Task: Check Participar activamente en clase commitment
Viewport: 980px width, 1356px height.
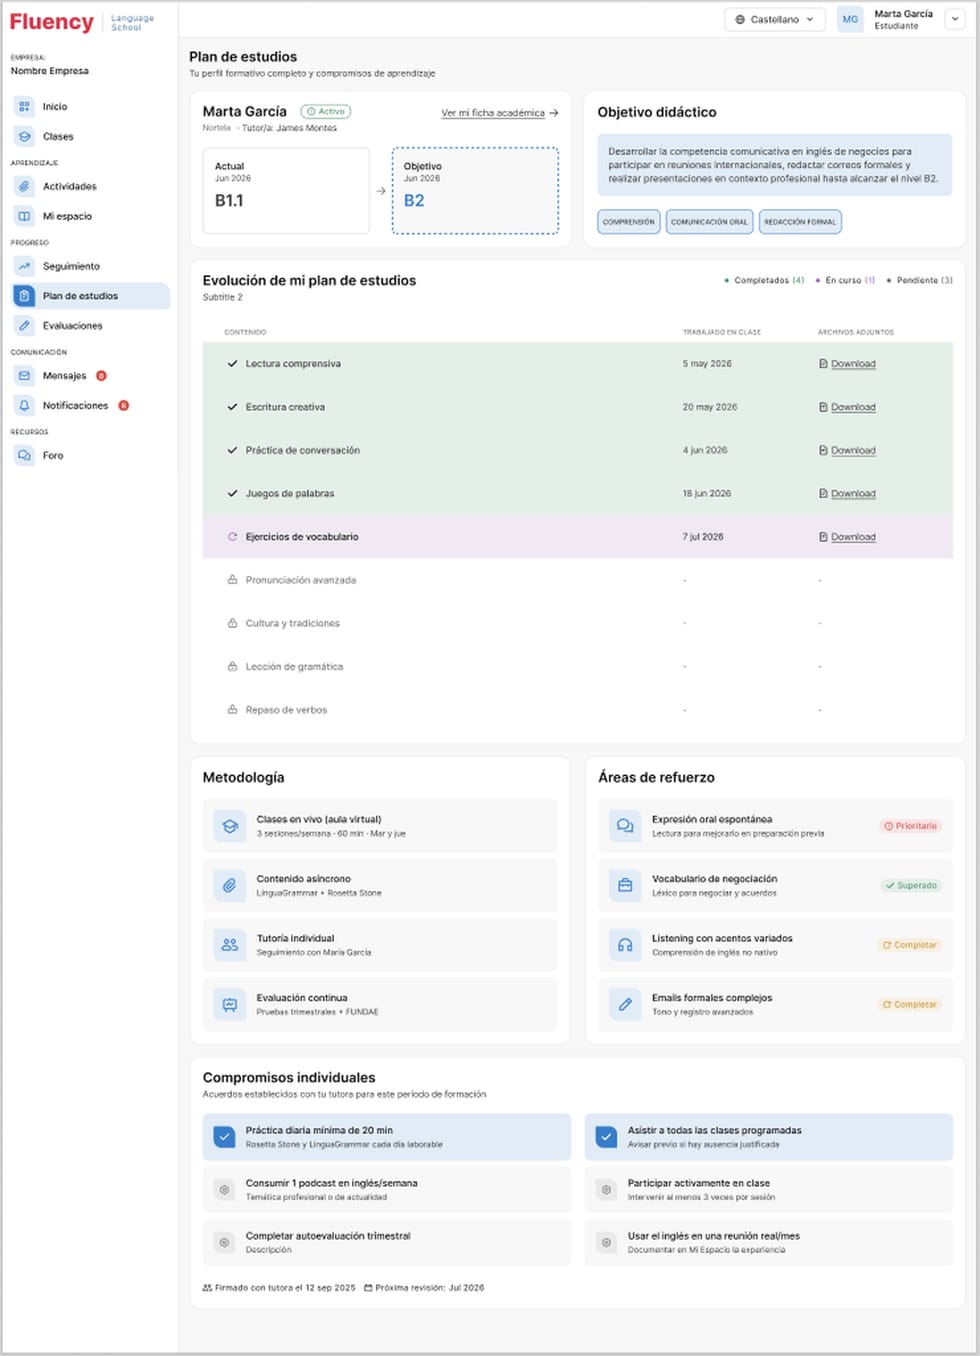Action: [x=606, y=1190]
